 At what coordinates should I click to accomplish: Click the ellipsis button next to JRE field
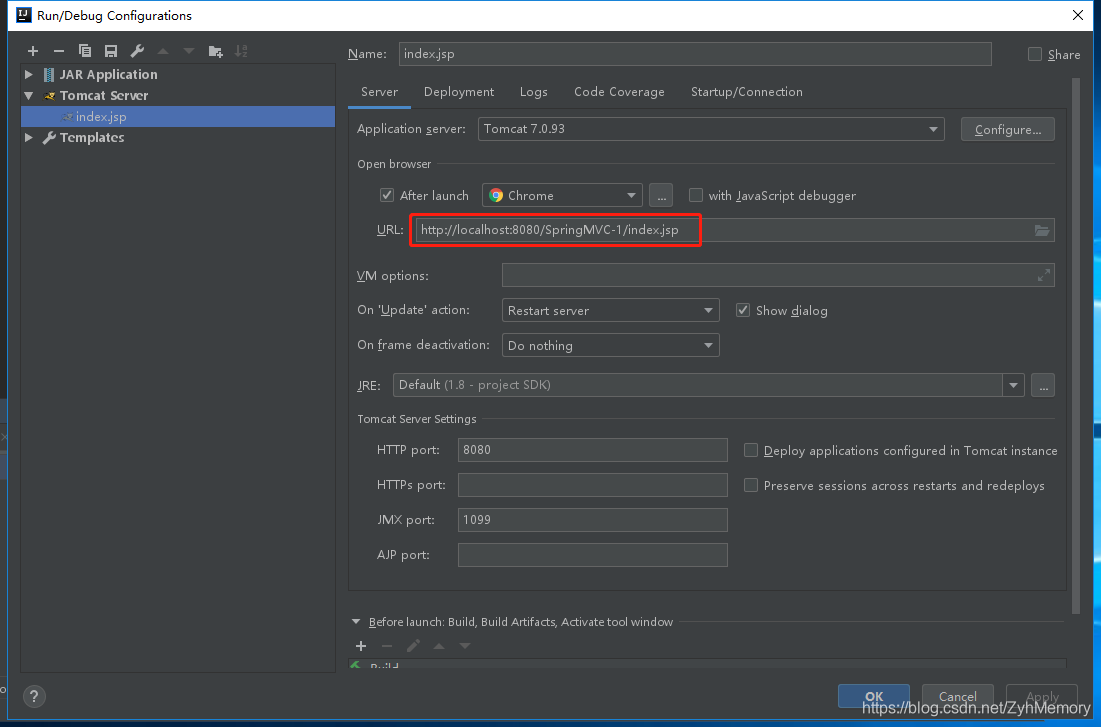1043,386
